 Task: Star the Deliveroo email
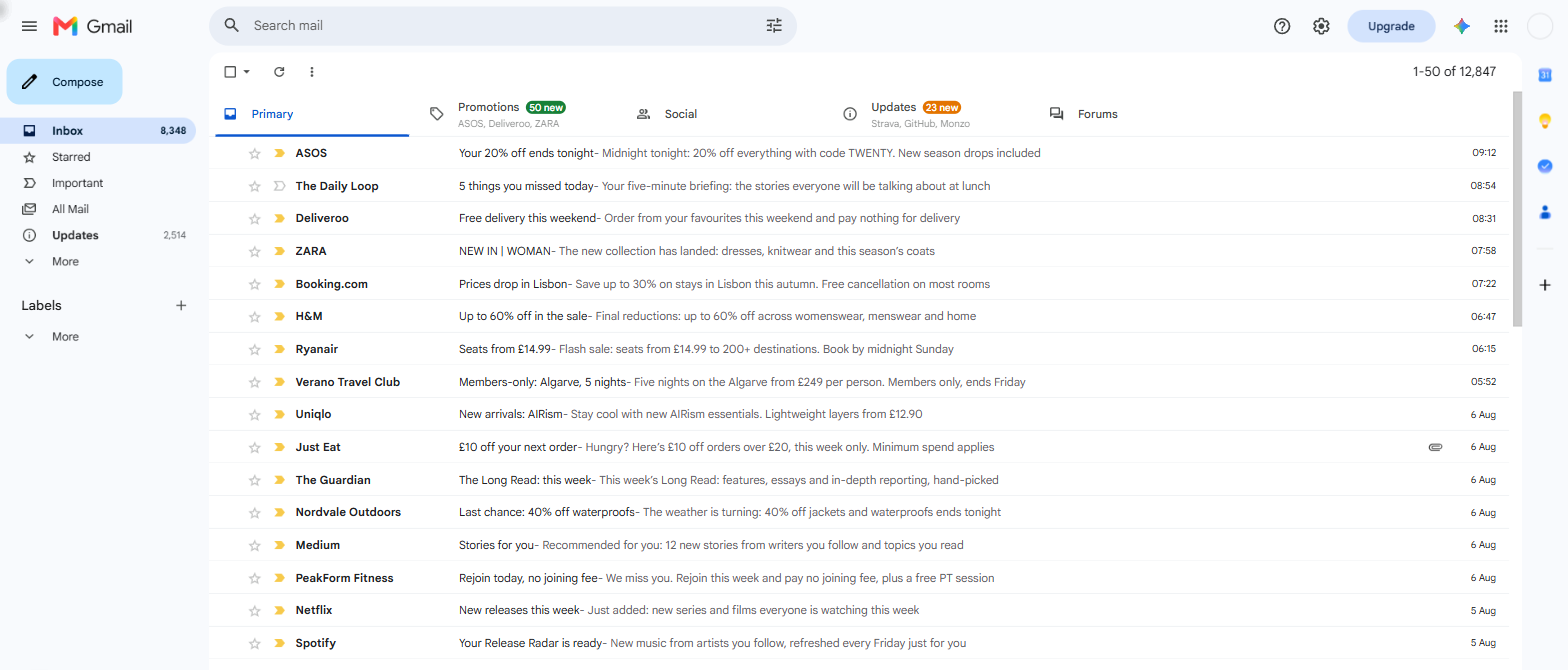[254, 218]
